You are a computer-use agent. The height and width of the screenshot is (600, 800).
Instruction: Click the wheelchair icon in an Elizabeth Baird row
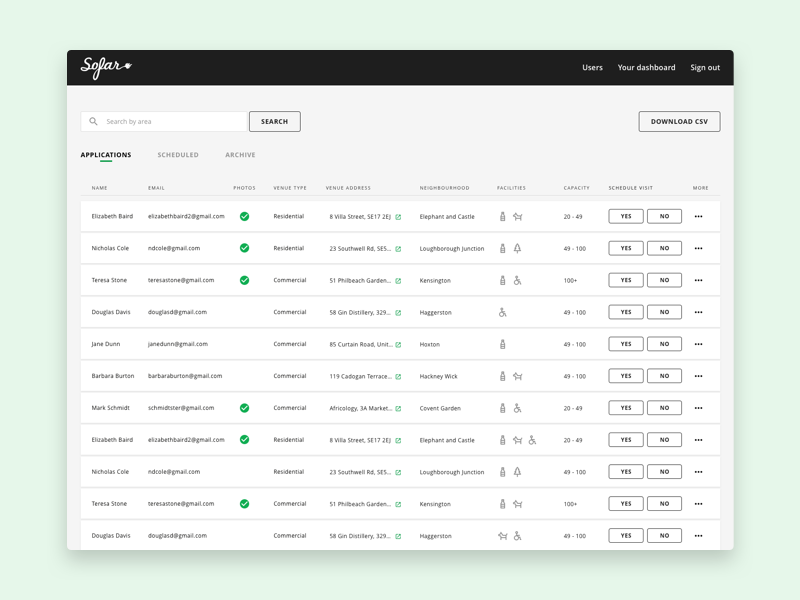point(532,440)
